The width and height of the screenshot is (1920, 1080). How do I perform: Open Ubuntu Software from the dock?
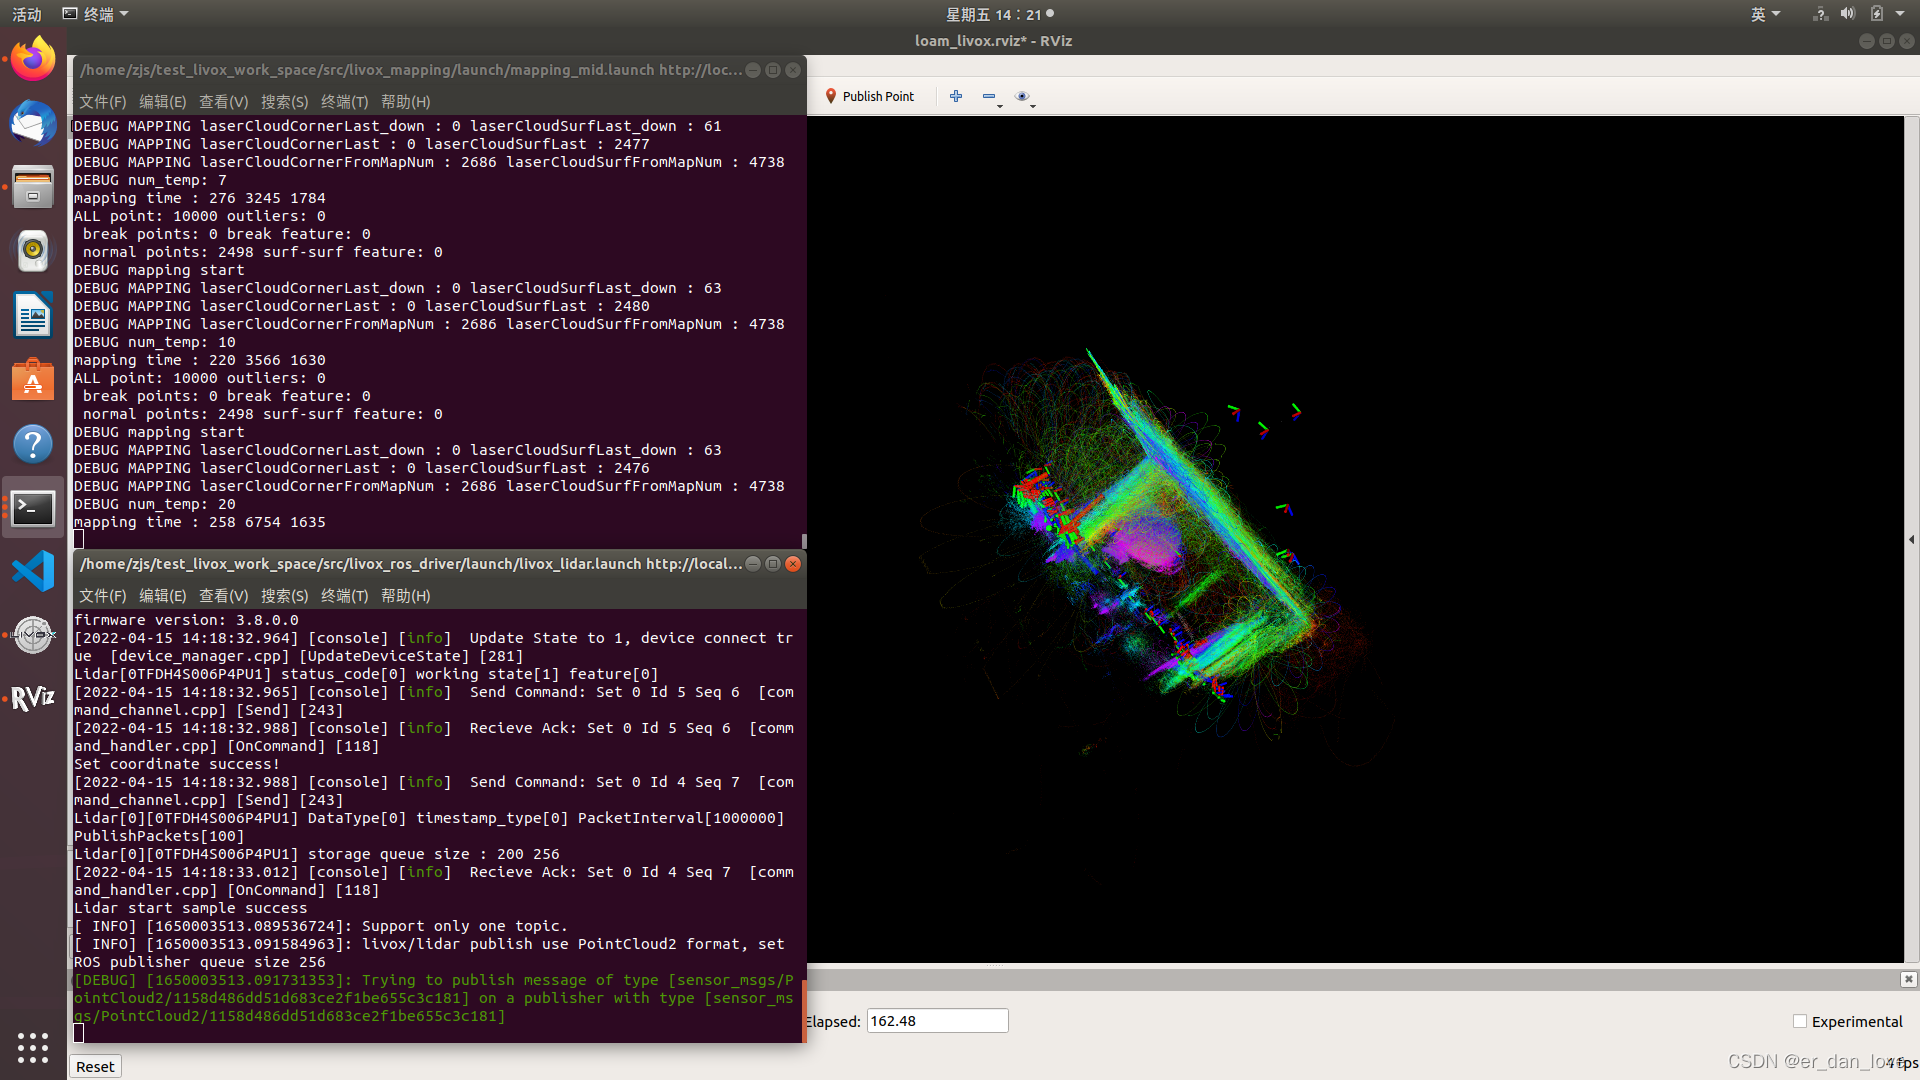pyautogui.click(x=33, y=380)
